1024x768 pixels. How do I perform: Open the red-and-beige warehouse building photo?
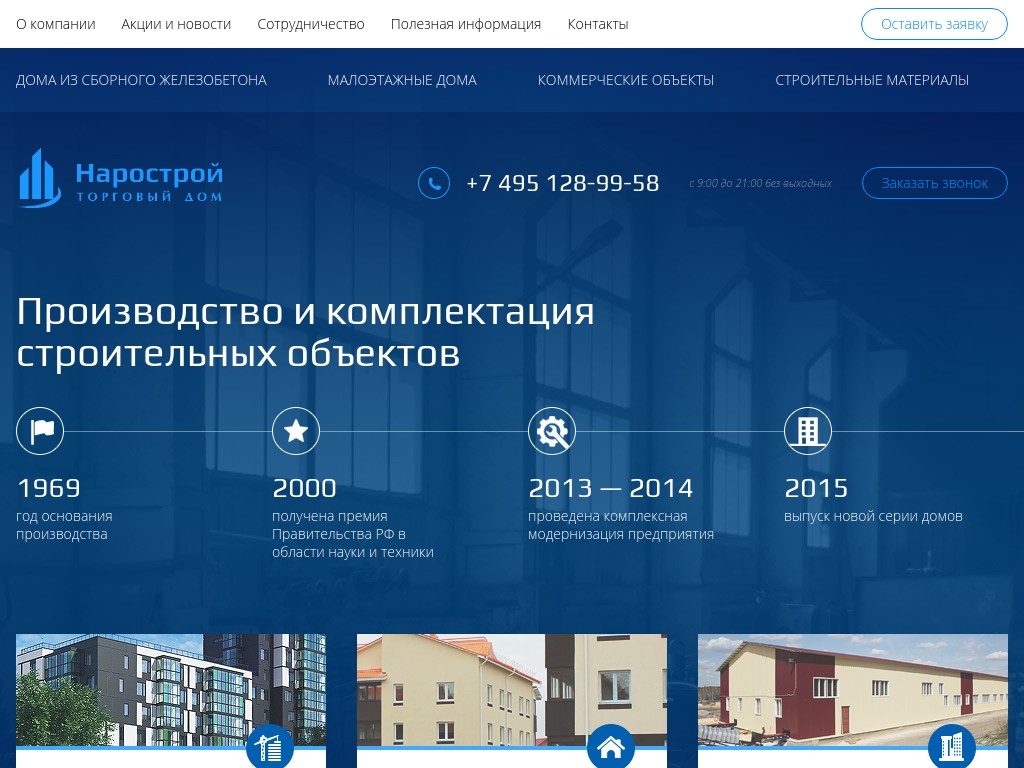[x=853, y=690]
